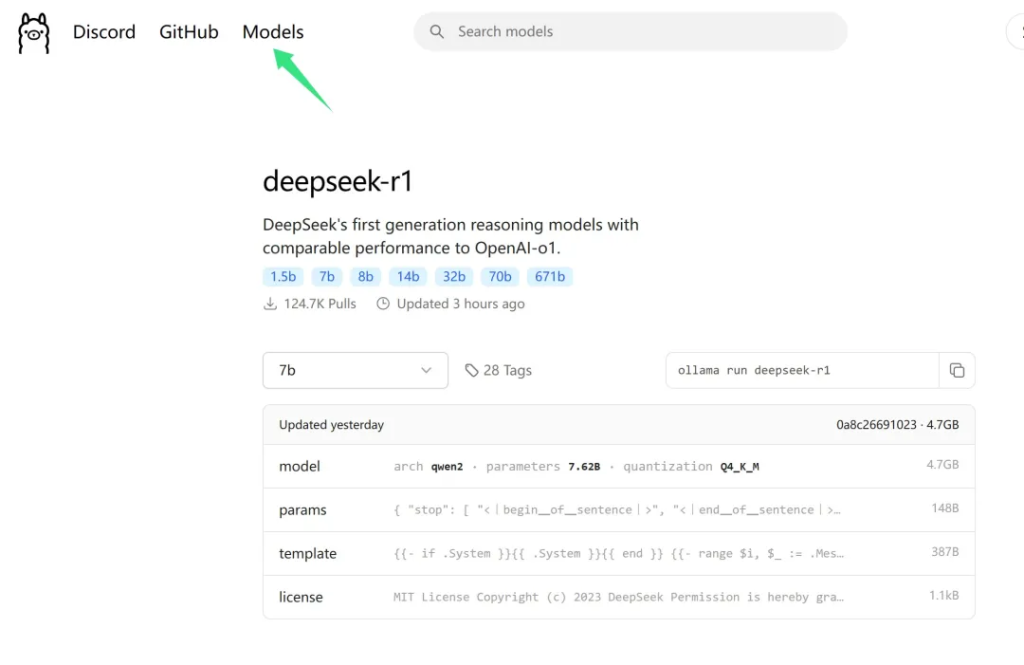
Task: Open the model file row
Action: pos(618,466)
